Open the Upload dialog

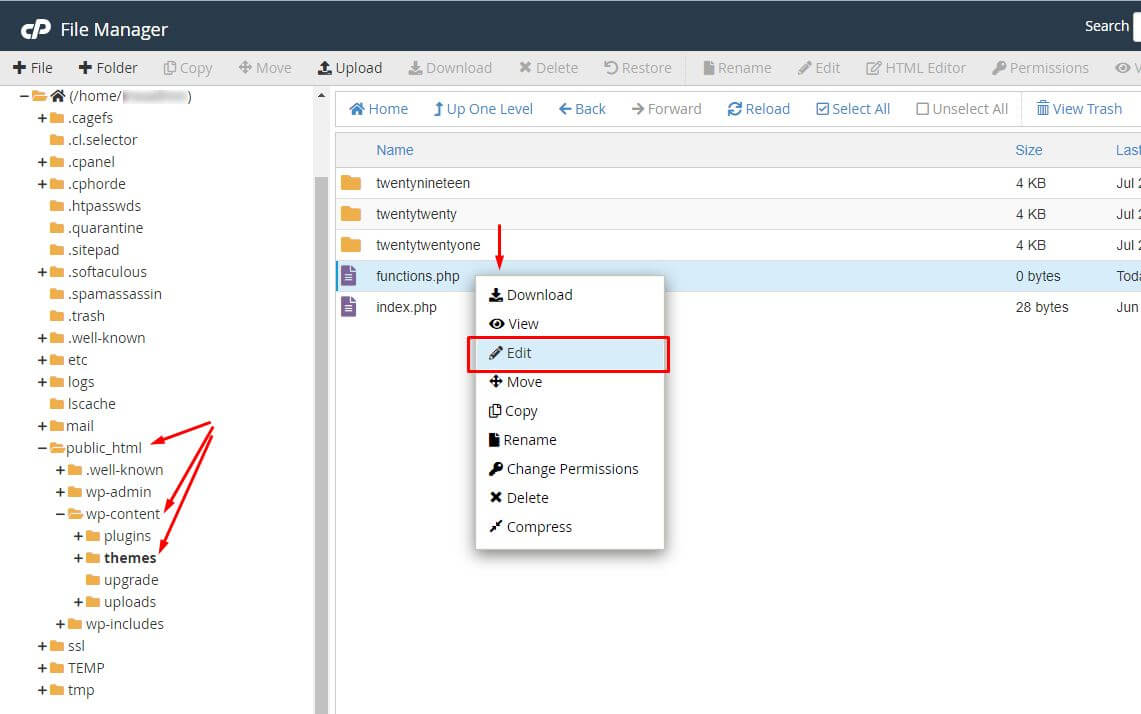pyautogui.click(x=350, y=68)
